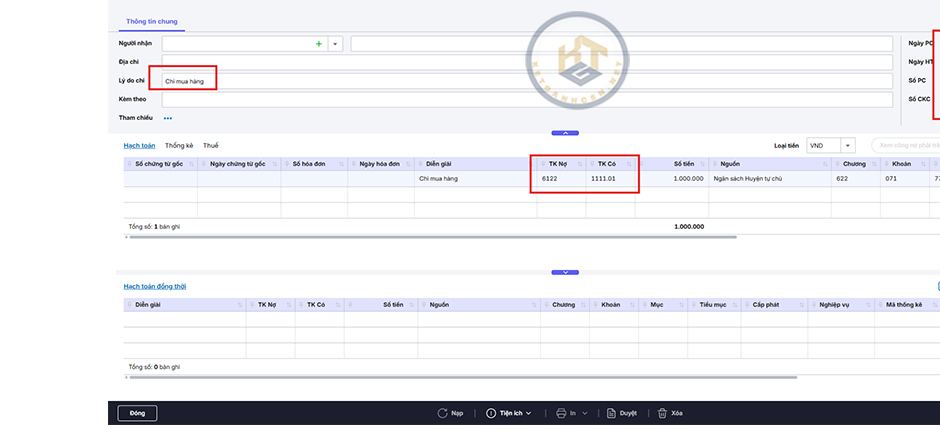Click the In printer icon
The height and width of the screenshot is (447, 940).
tap(561, 413)
